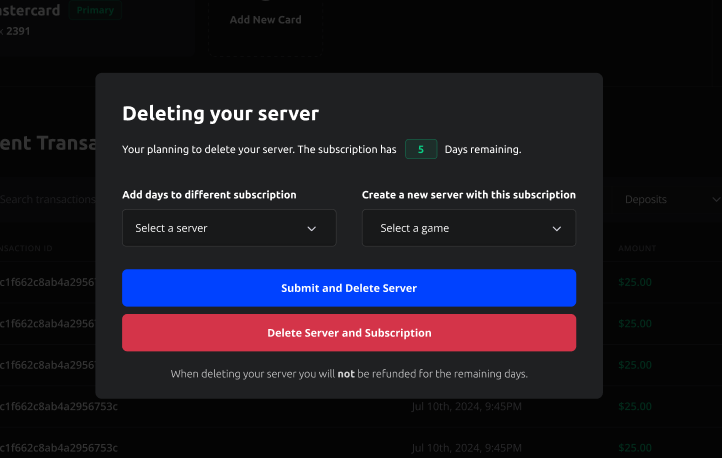Screen dimensions: 722x458
Task: Open the 'Select a server' dropdown
Action: [229, 228]
